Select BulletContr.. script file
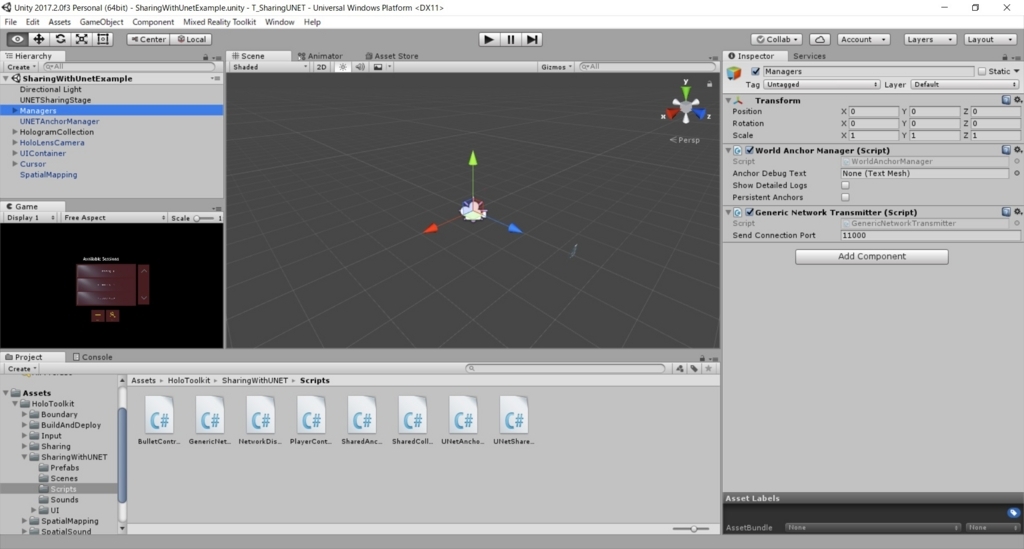1024x549 pixels. click(x=159, y=420)
